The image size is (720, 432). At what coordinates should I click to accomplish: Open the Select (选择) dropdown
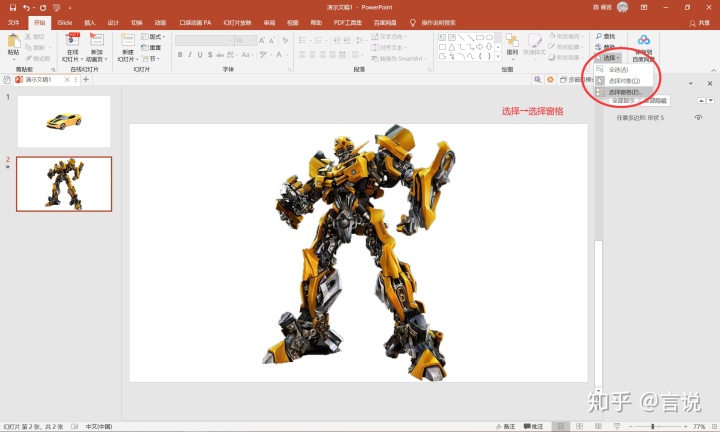608,58
